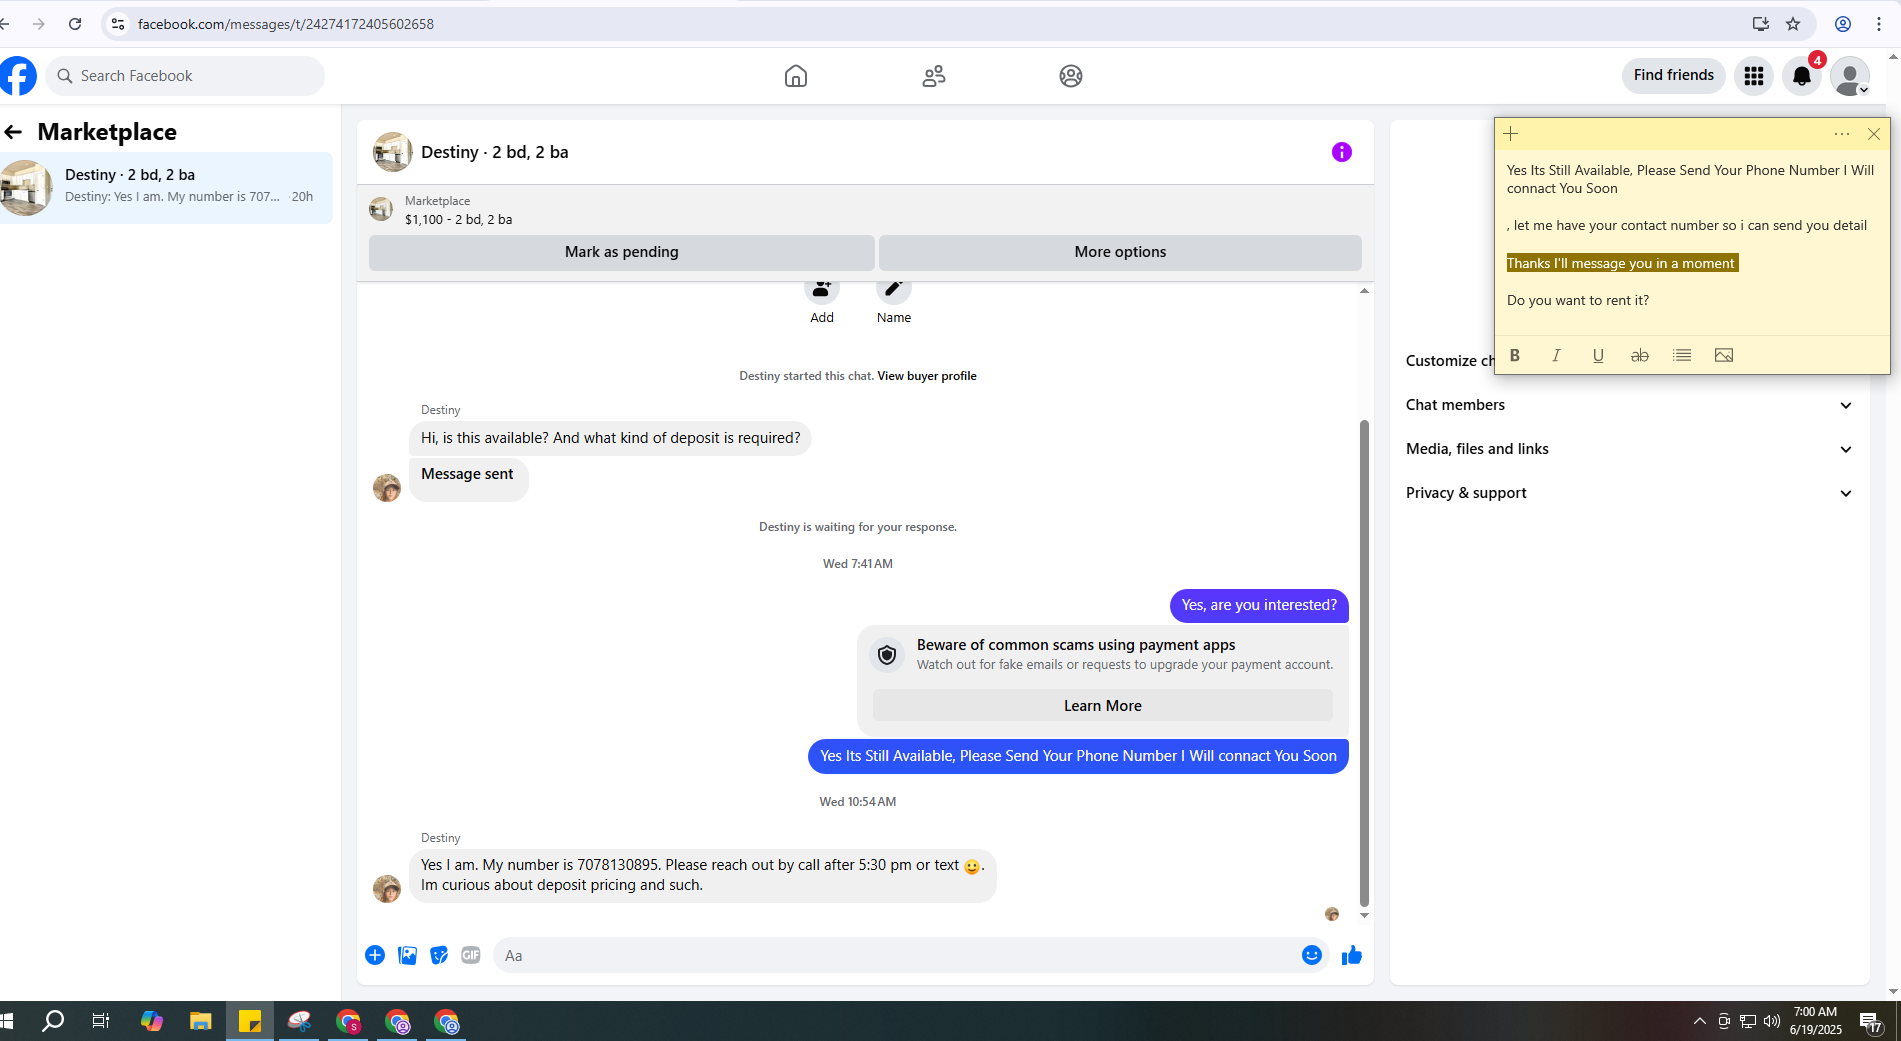Choose a GIF icon

tap(471, 955)
